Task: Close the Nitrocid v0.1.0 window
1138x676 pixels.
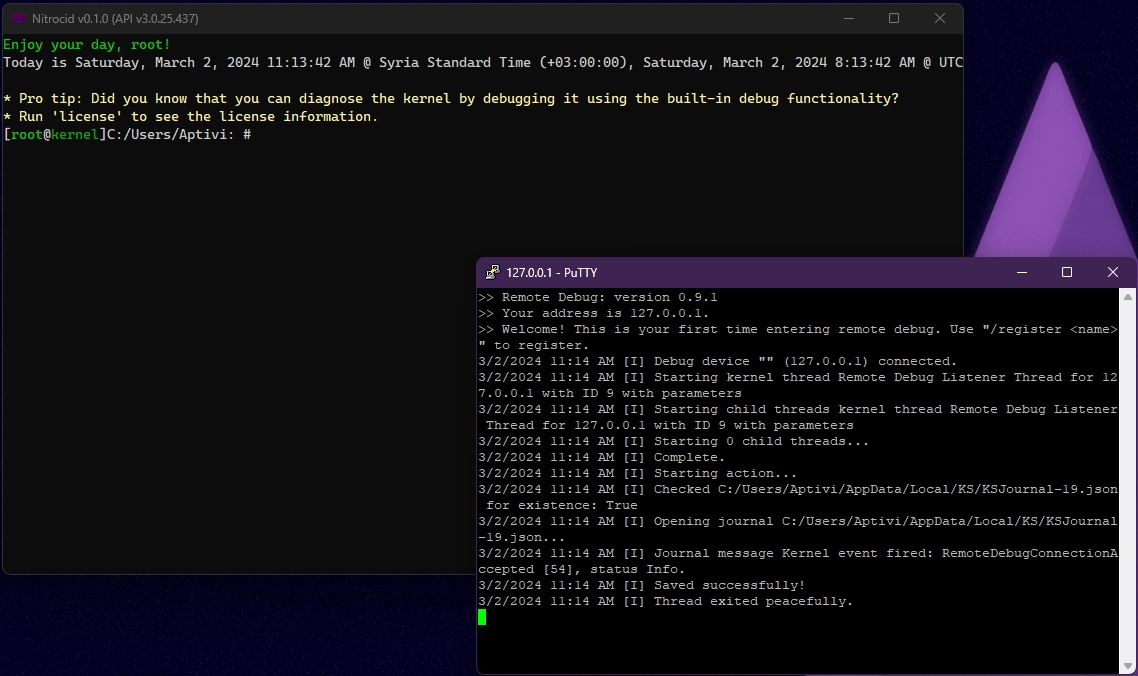Action: [x=940, y=18]
